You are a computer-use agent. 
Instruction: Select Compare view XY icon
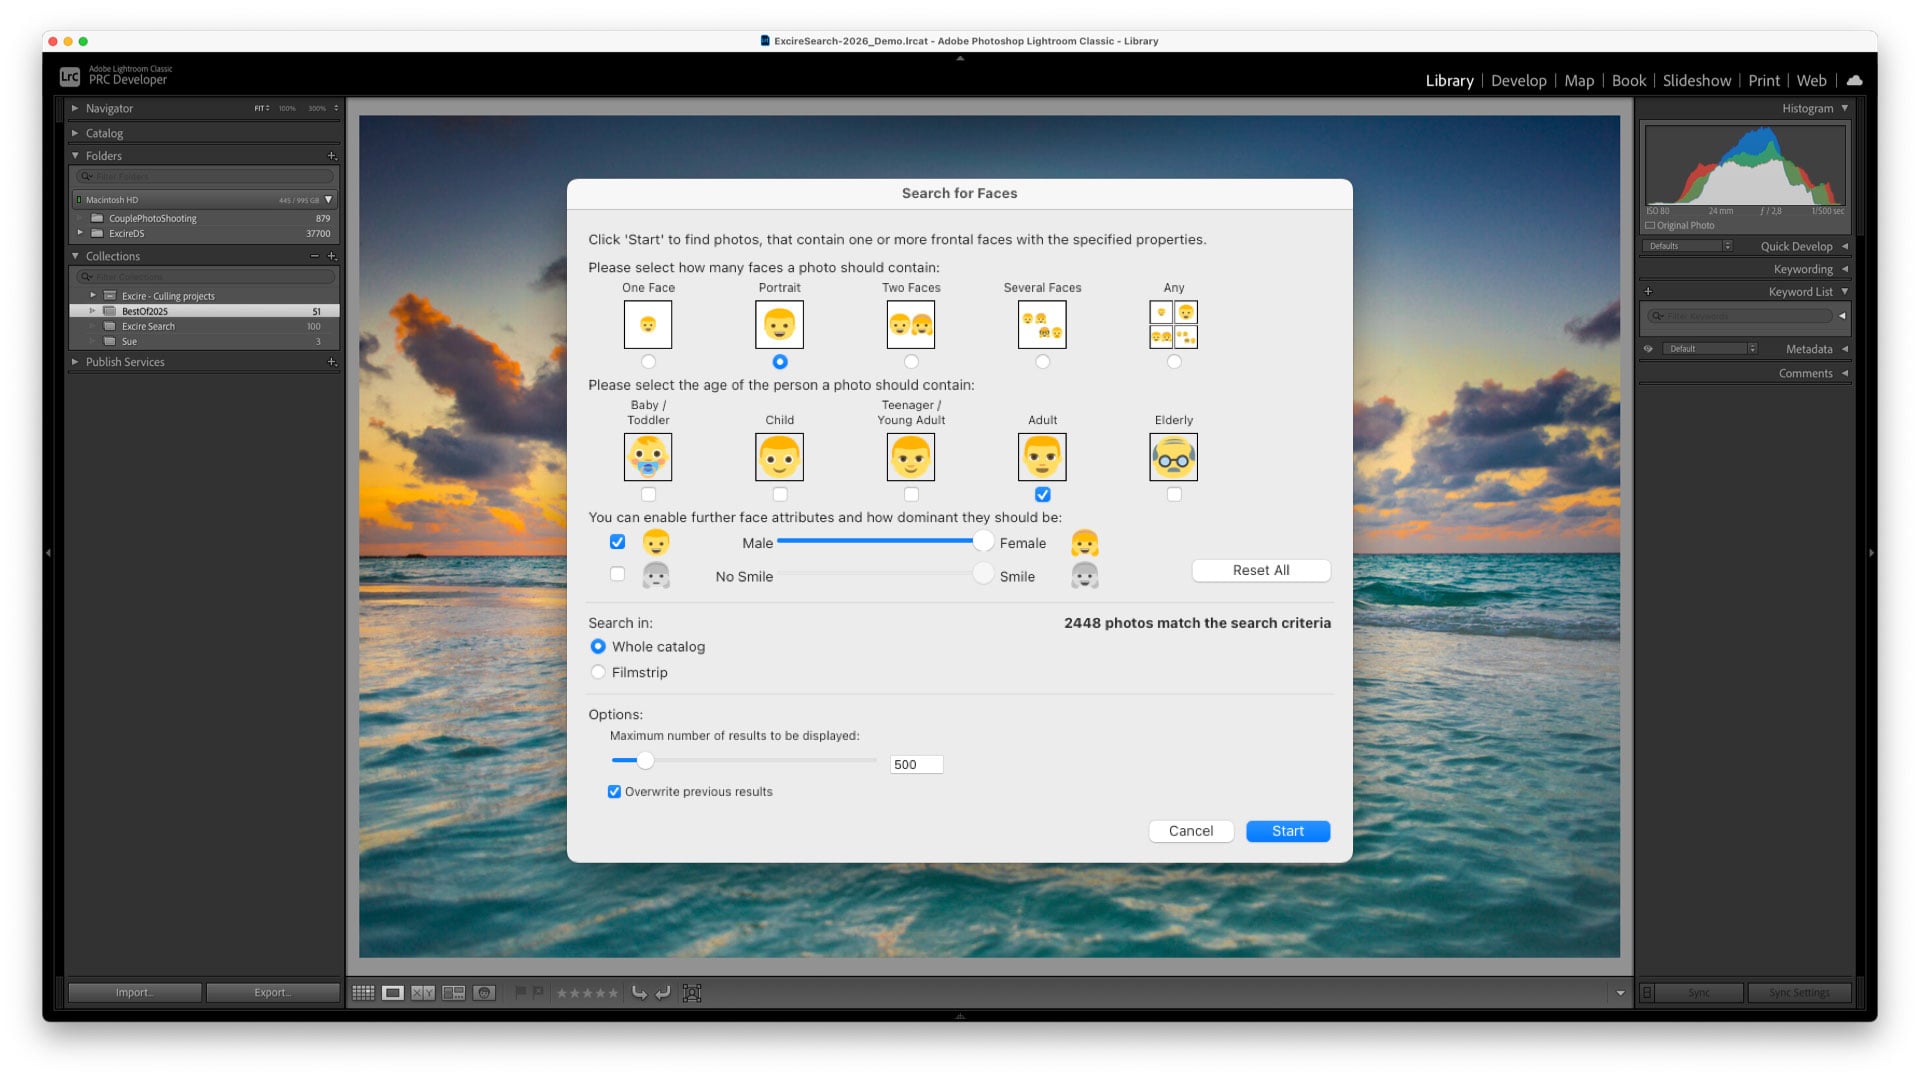coord(423,993)
